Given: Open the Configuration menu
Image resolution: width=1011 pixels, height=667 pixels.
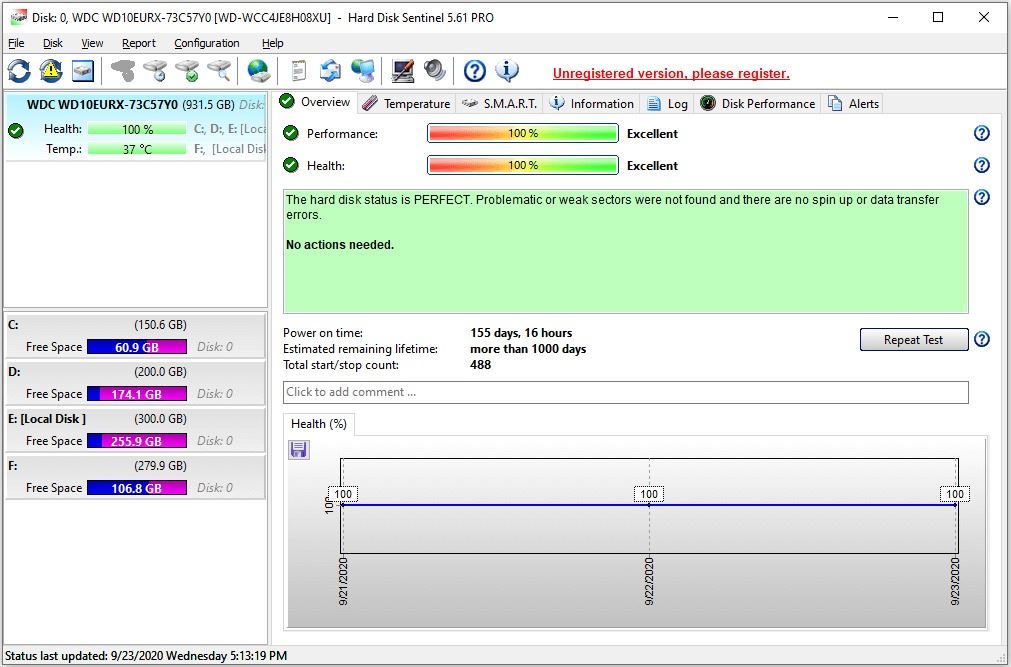Looking at the screenshot, I should [206, 43].
